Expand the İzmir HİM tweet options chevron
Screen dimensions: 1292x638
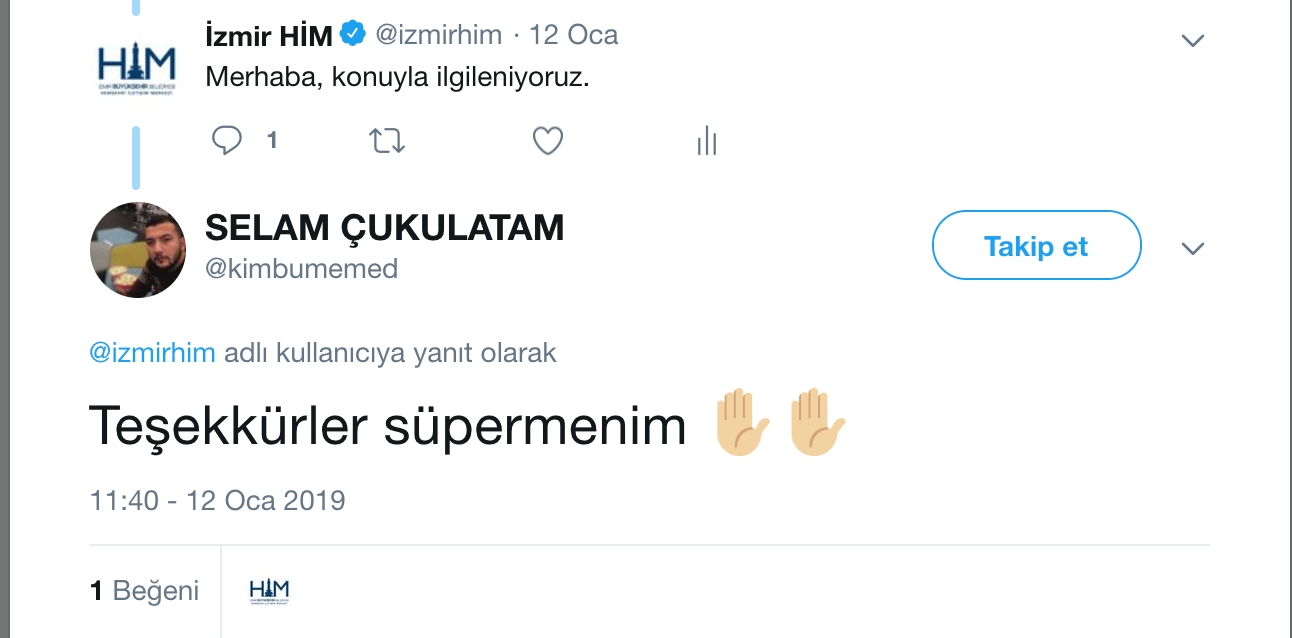click(1192, 40)
